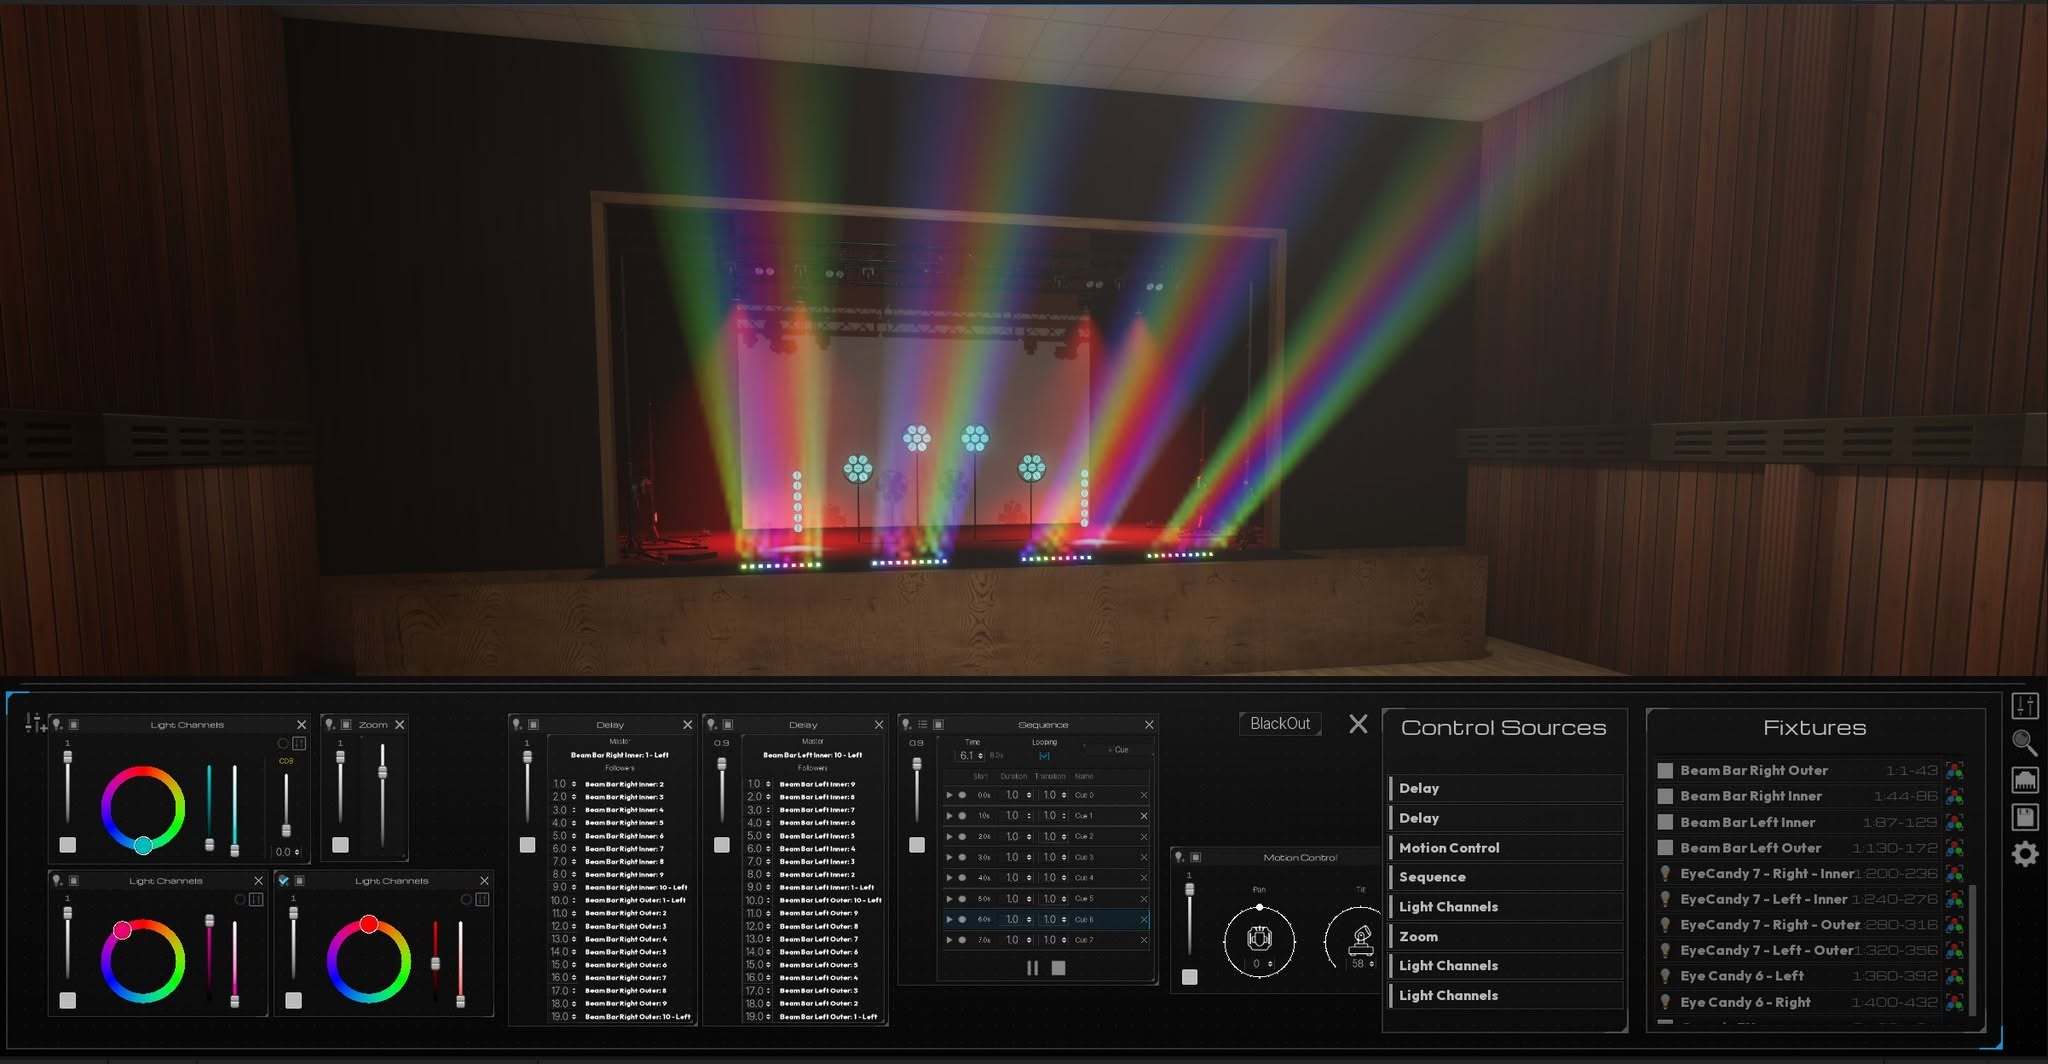Toggle the Beam Bar Right Outer fixture checkbox
This screenshot has width=2048, height=1064.
pos(1665,771)
